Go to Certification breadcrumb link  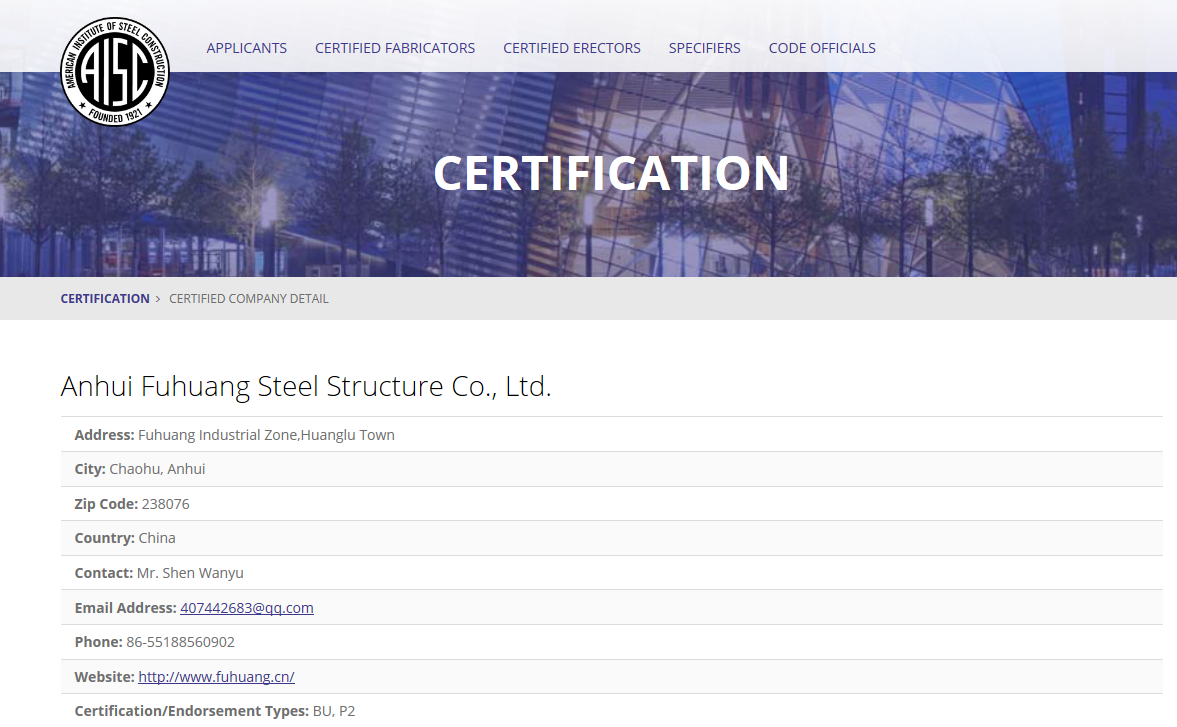pos(105,299)
